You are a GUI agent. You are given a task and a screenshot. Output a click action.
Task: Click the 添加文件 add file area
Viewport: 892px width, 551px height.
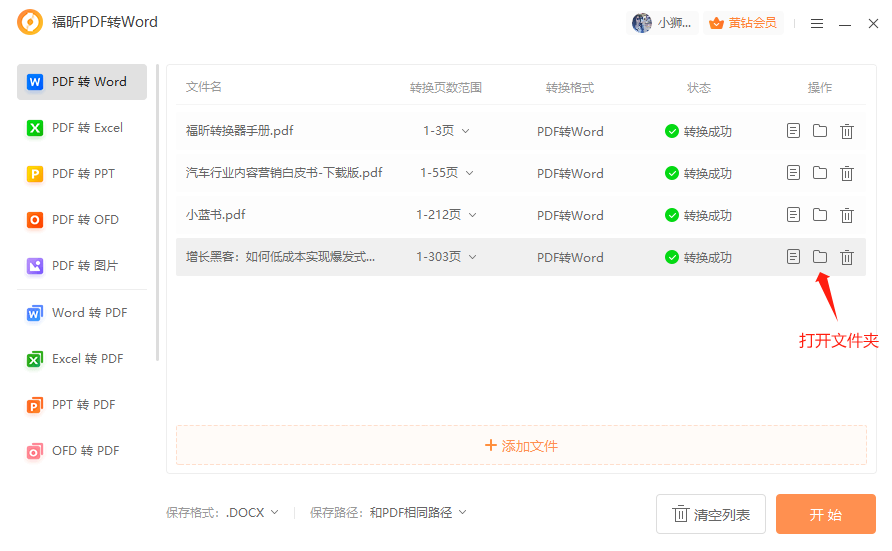pos(521,446)
